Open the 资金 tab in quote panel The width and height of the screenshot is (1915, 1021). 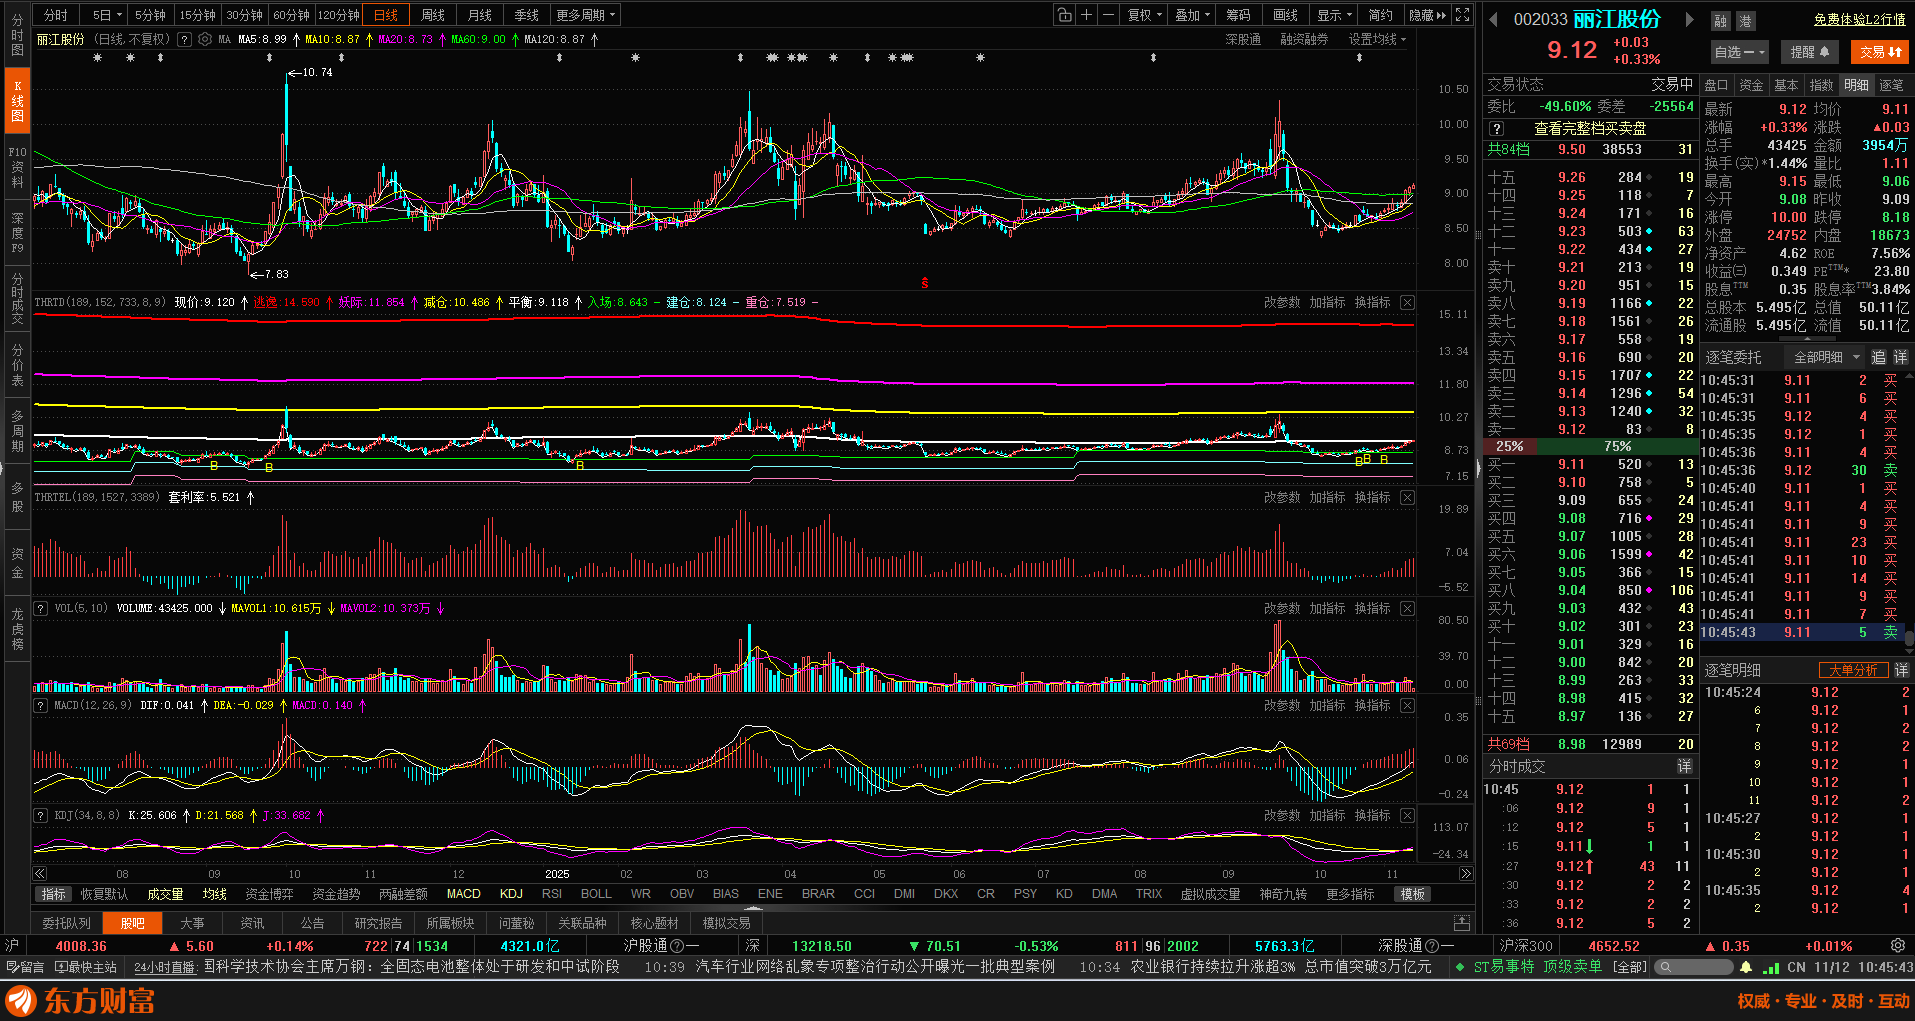[1751, 85]
